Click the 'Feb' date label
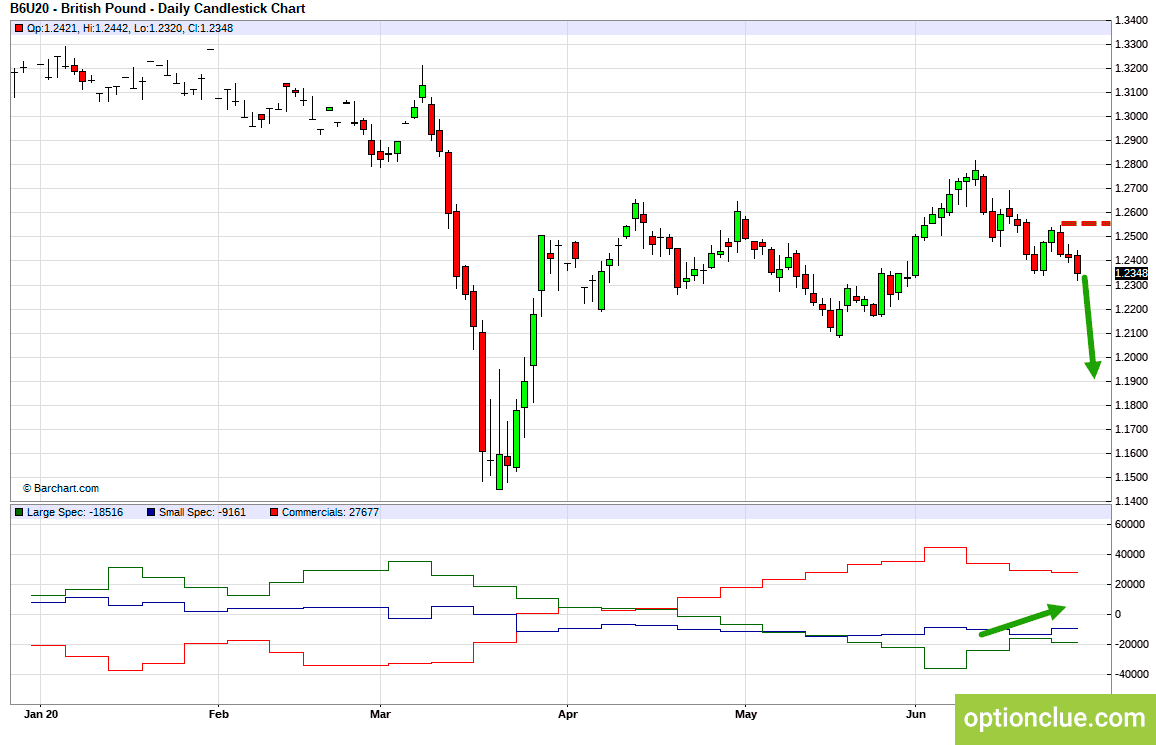1156x745 pixels. click(x=219, y=714)
